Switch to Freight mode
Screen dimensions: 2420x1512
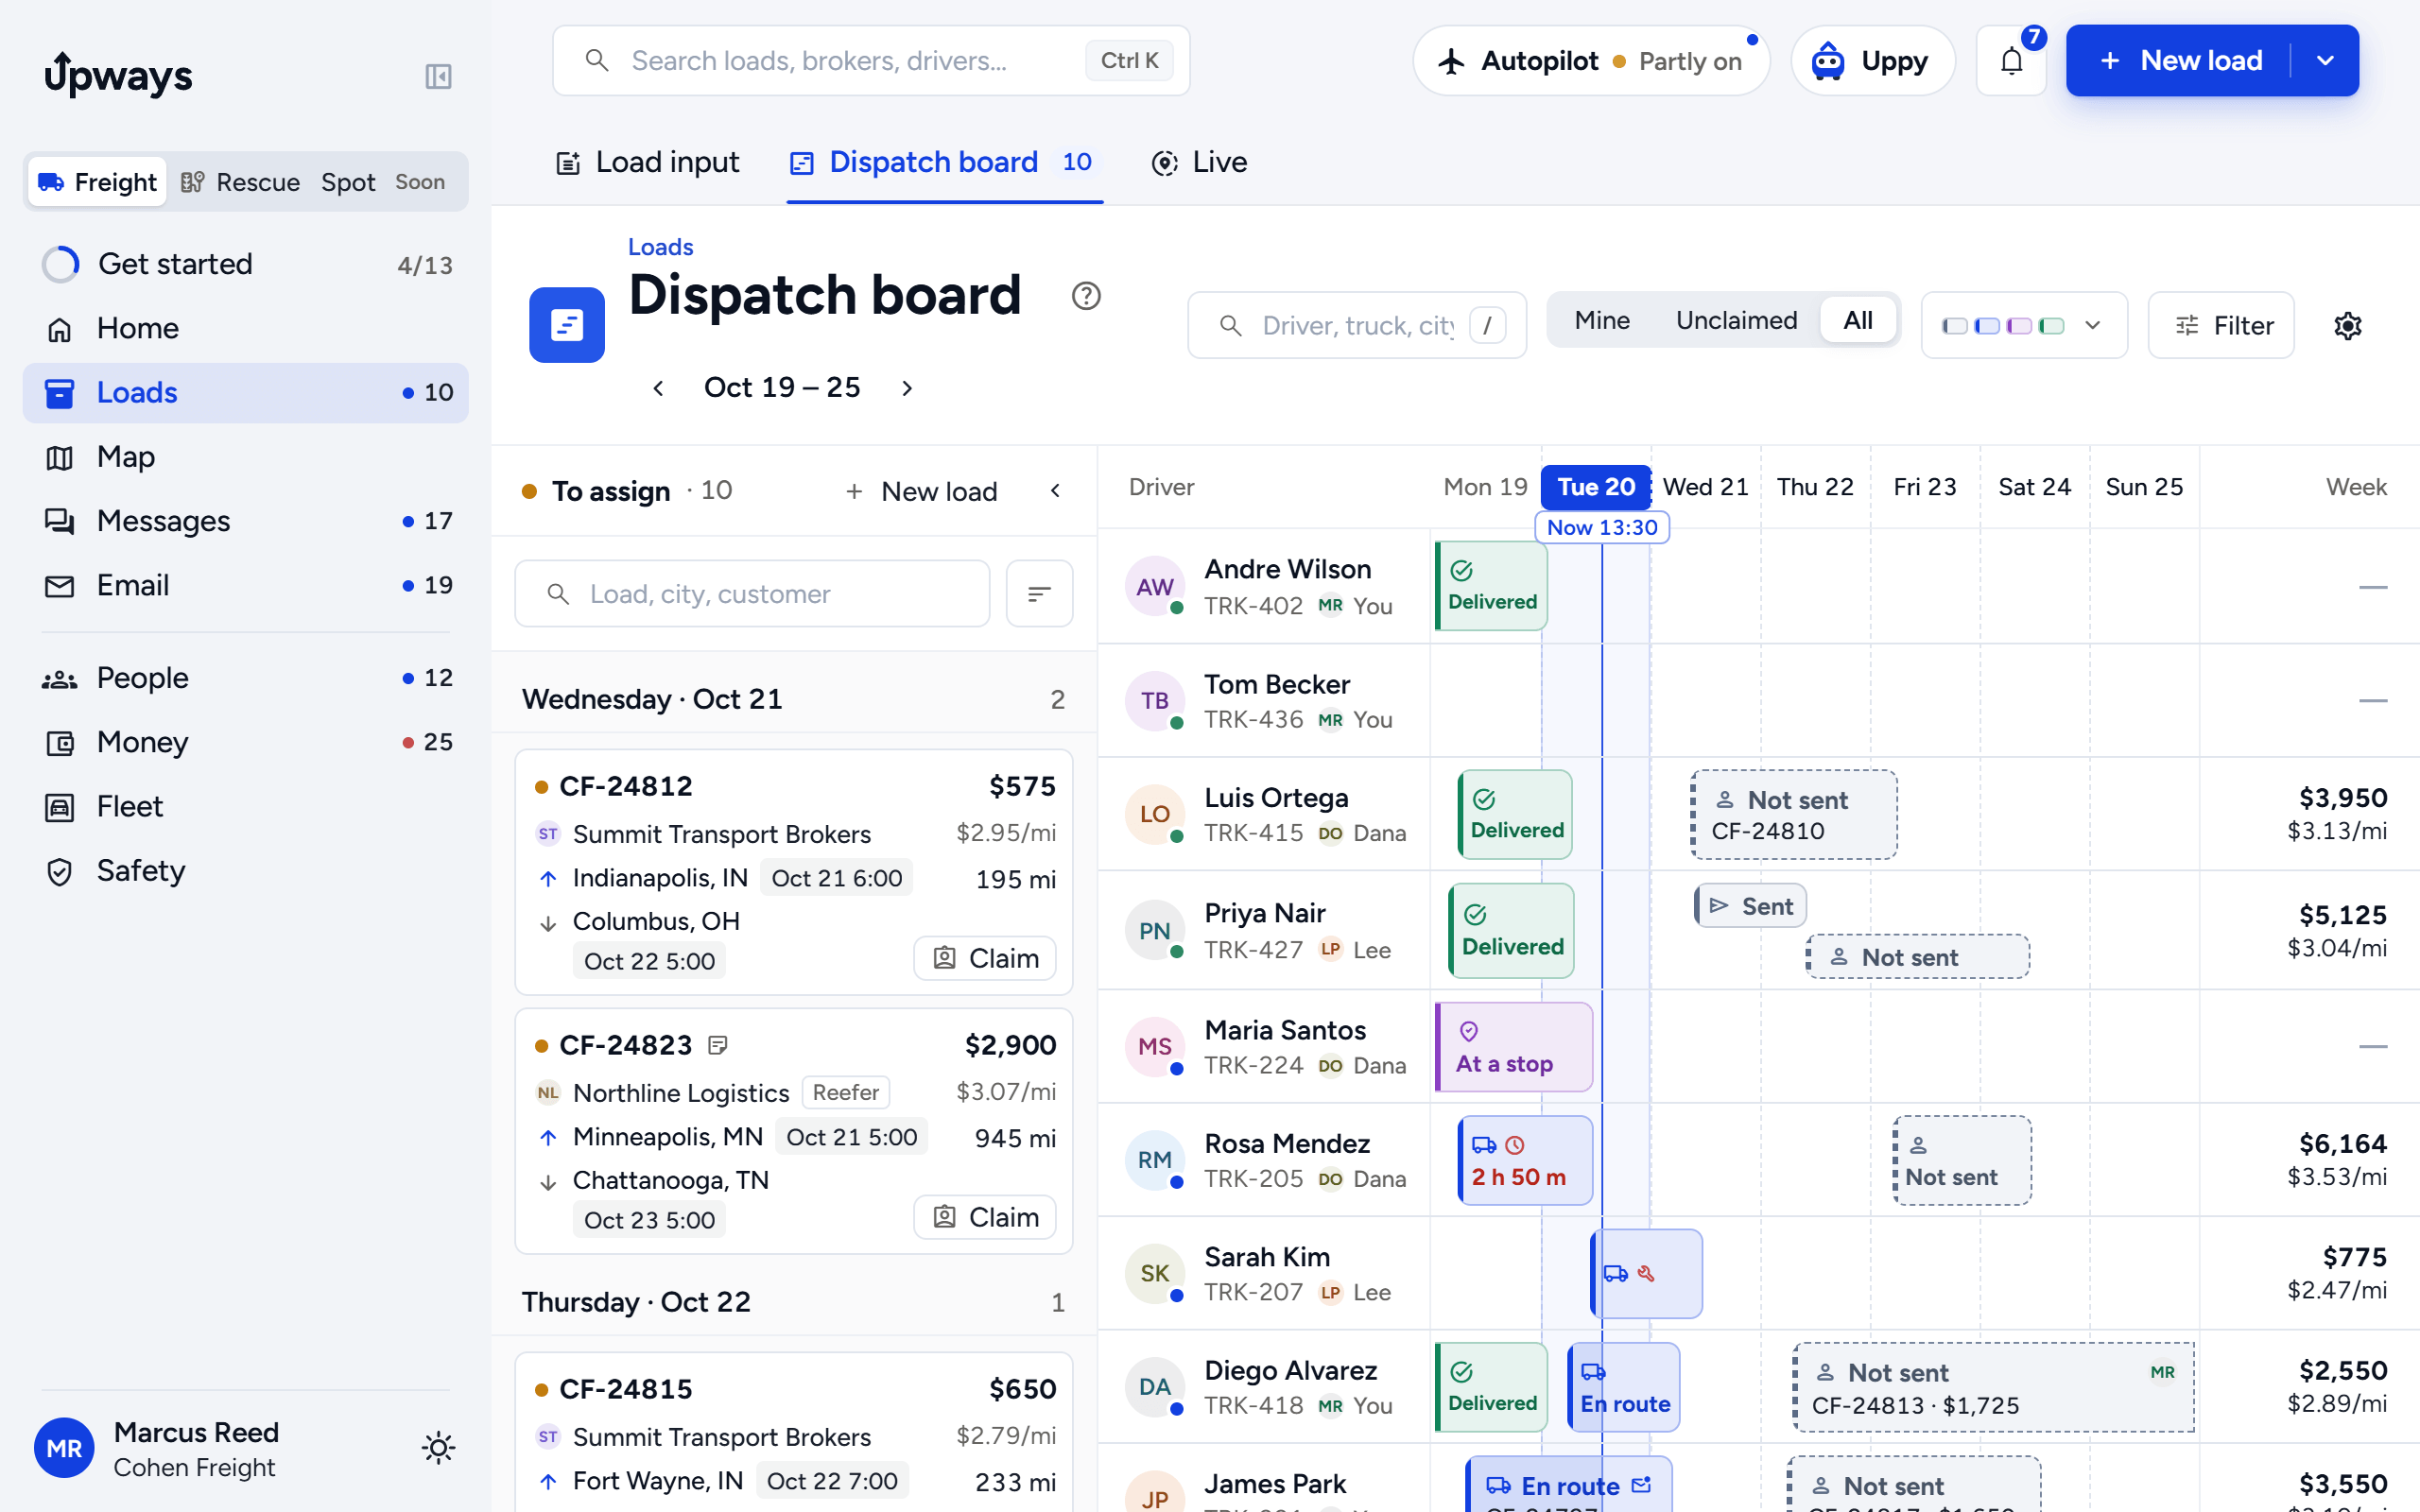pyautogui.click(x=97, y=182)
